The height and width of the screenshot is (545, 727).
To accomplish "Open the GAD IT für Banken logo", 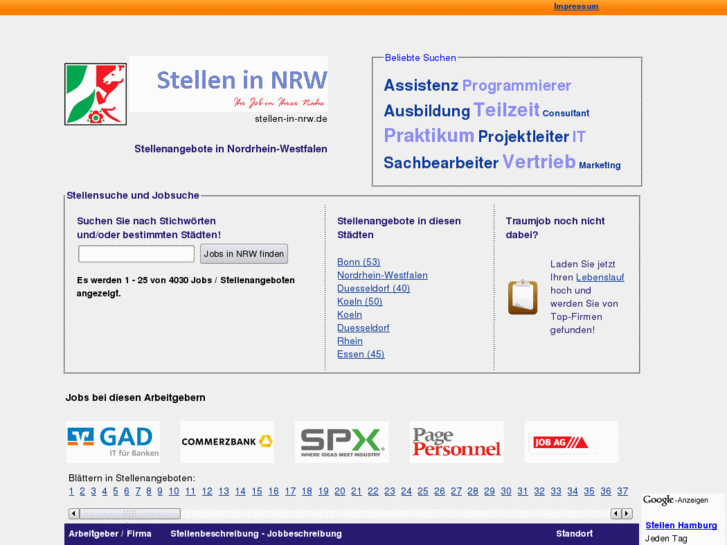I will [113, 442].
